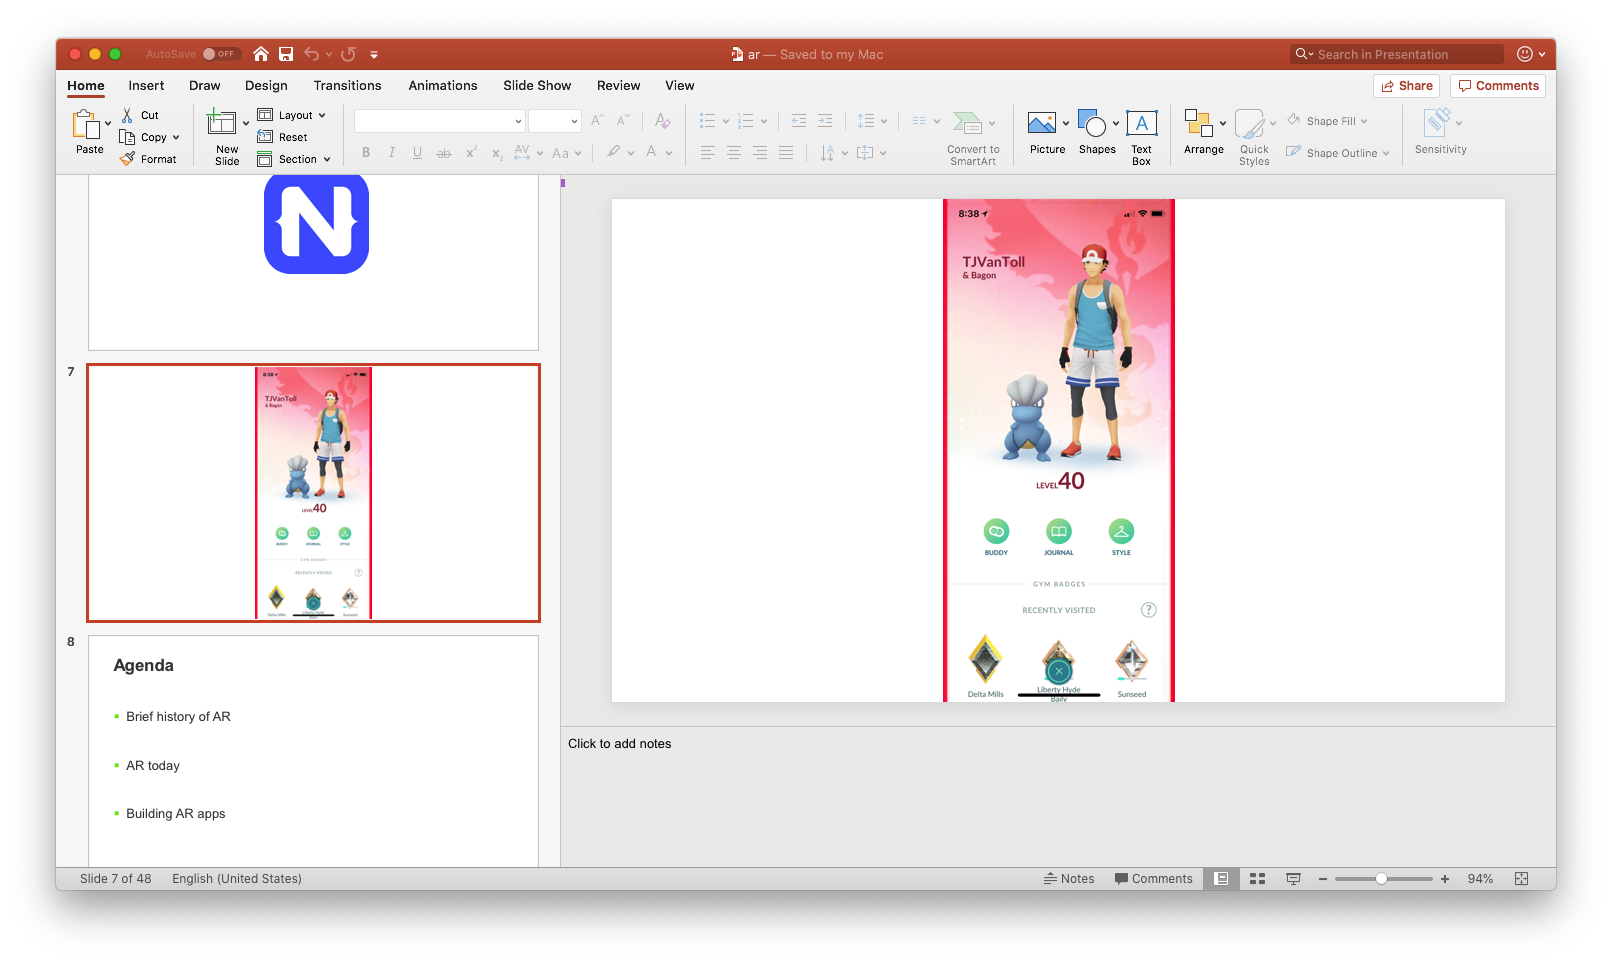Select slide 7 thumbnail
The width and height of the screenshot is (1612, 964).
[x=313, y=493]
